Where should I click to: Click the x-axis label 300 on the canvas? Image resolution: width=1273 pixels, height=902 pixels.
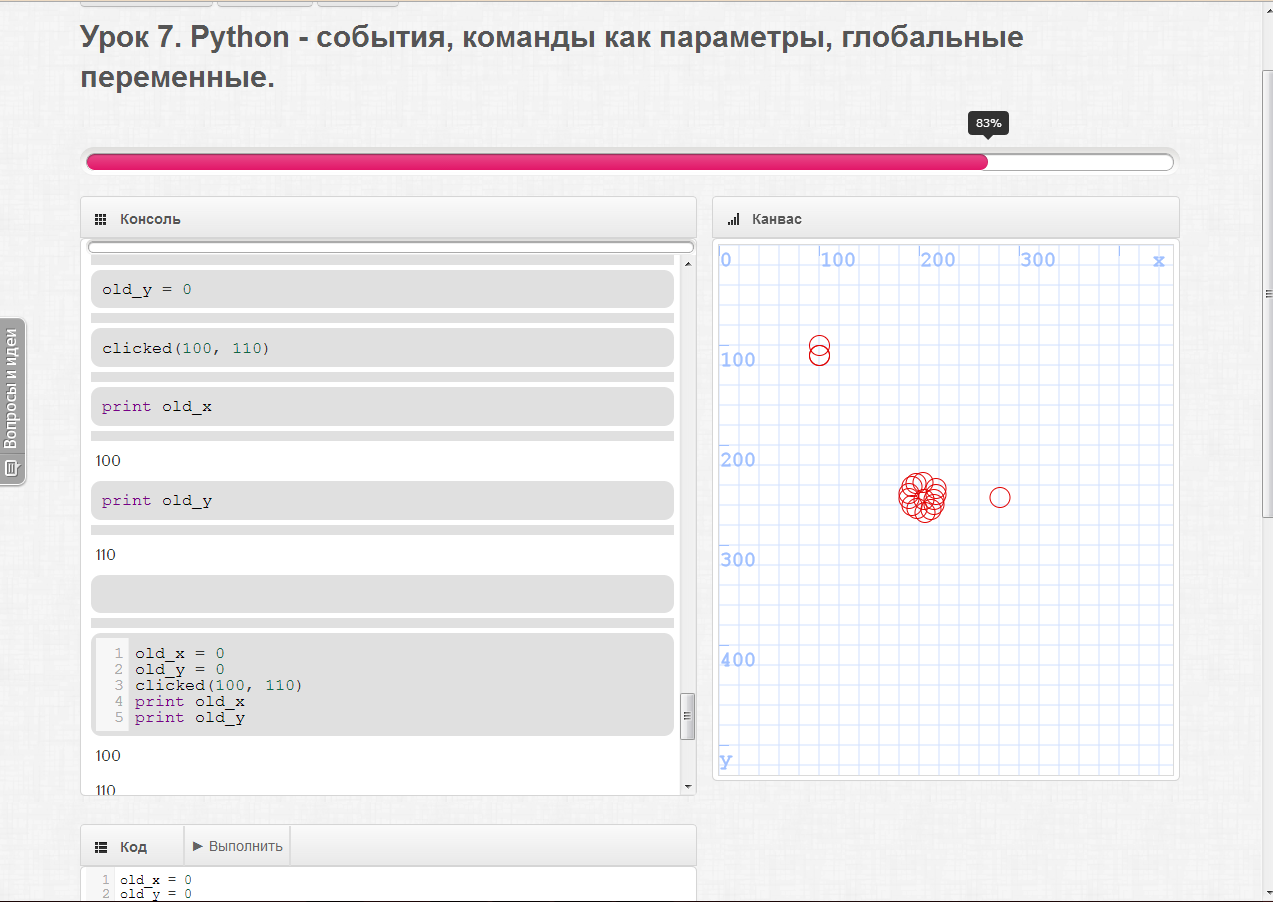[1038, 260]
